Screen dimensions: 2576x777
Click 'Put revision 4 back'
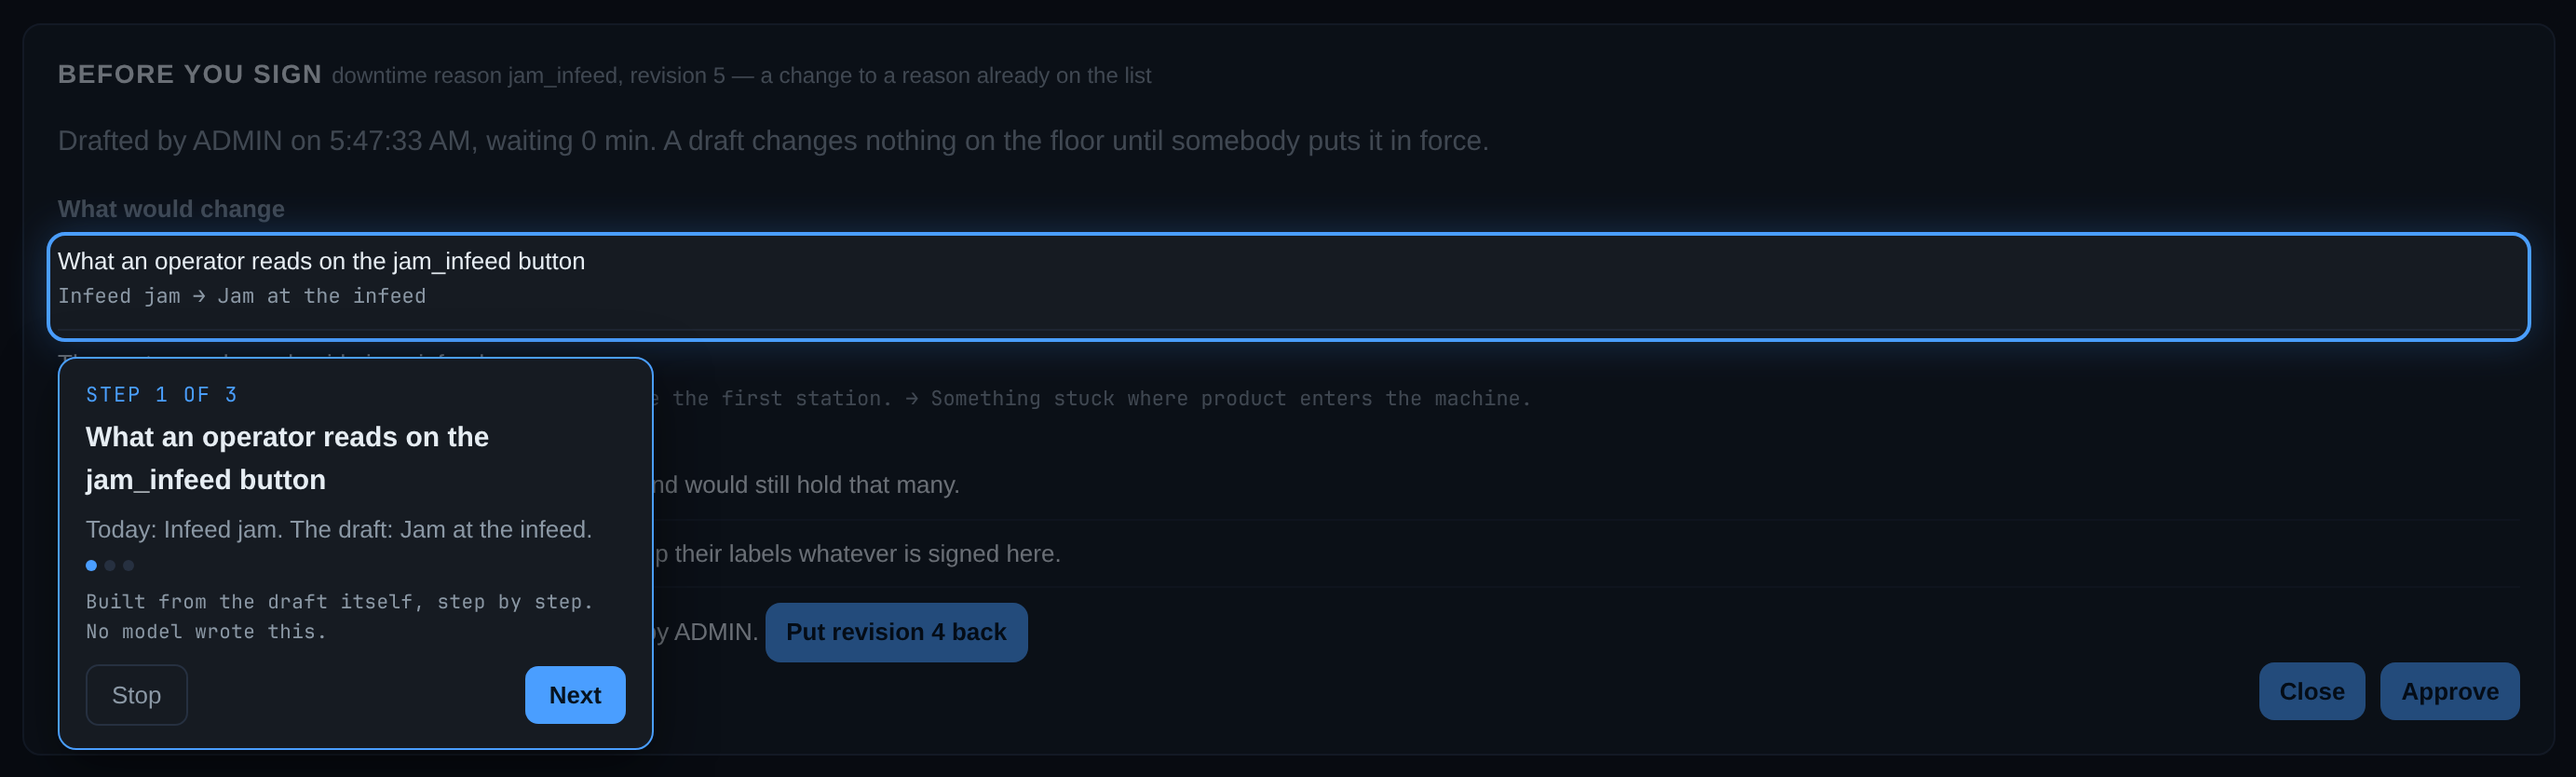click(x=896, y=632)
